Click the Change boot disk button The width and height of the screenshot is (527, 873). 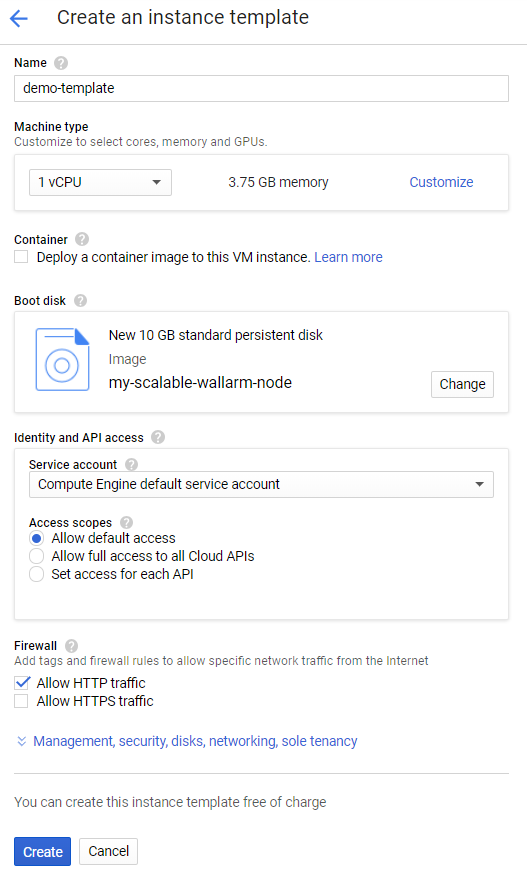[462, 384]
